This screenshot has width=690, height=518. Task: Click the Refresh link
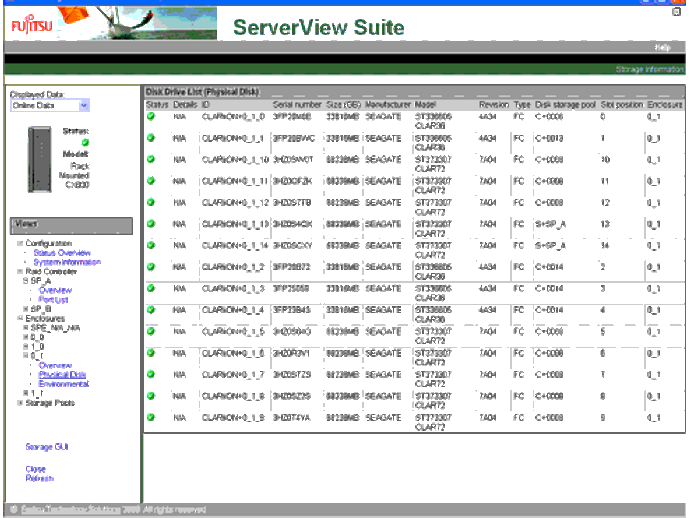click(x=40, y=478)
